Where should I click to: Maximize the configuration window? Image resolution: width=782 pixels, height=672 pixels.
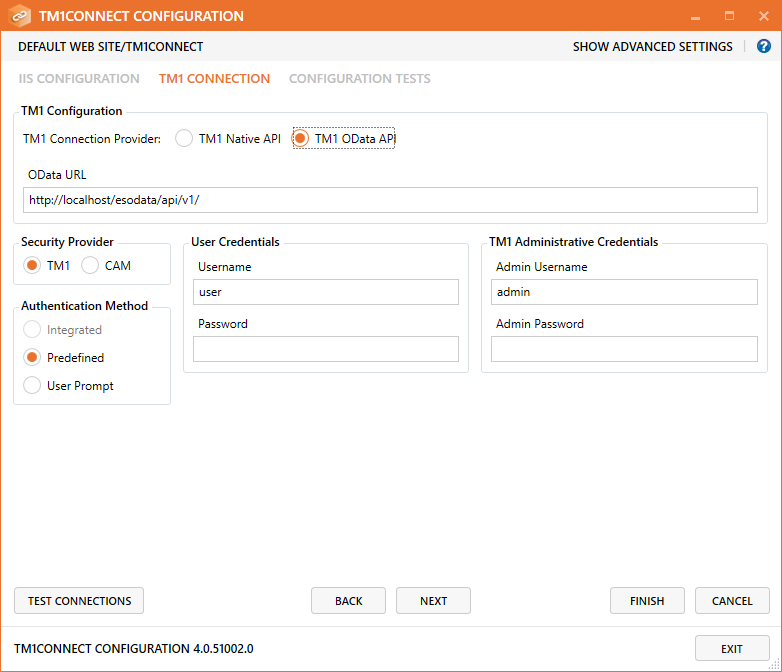tap(730, 16)
